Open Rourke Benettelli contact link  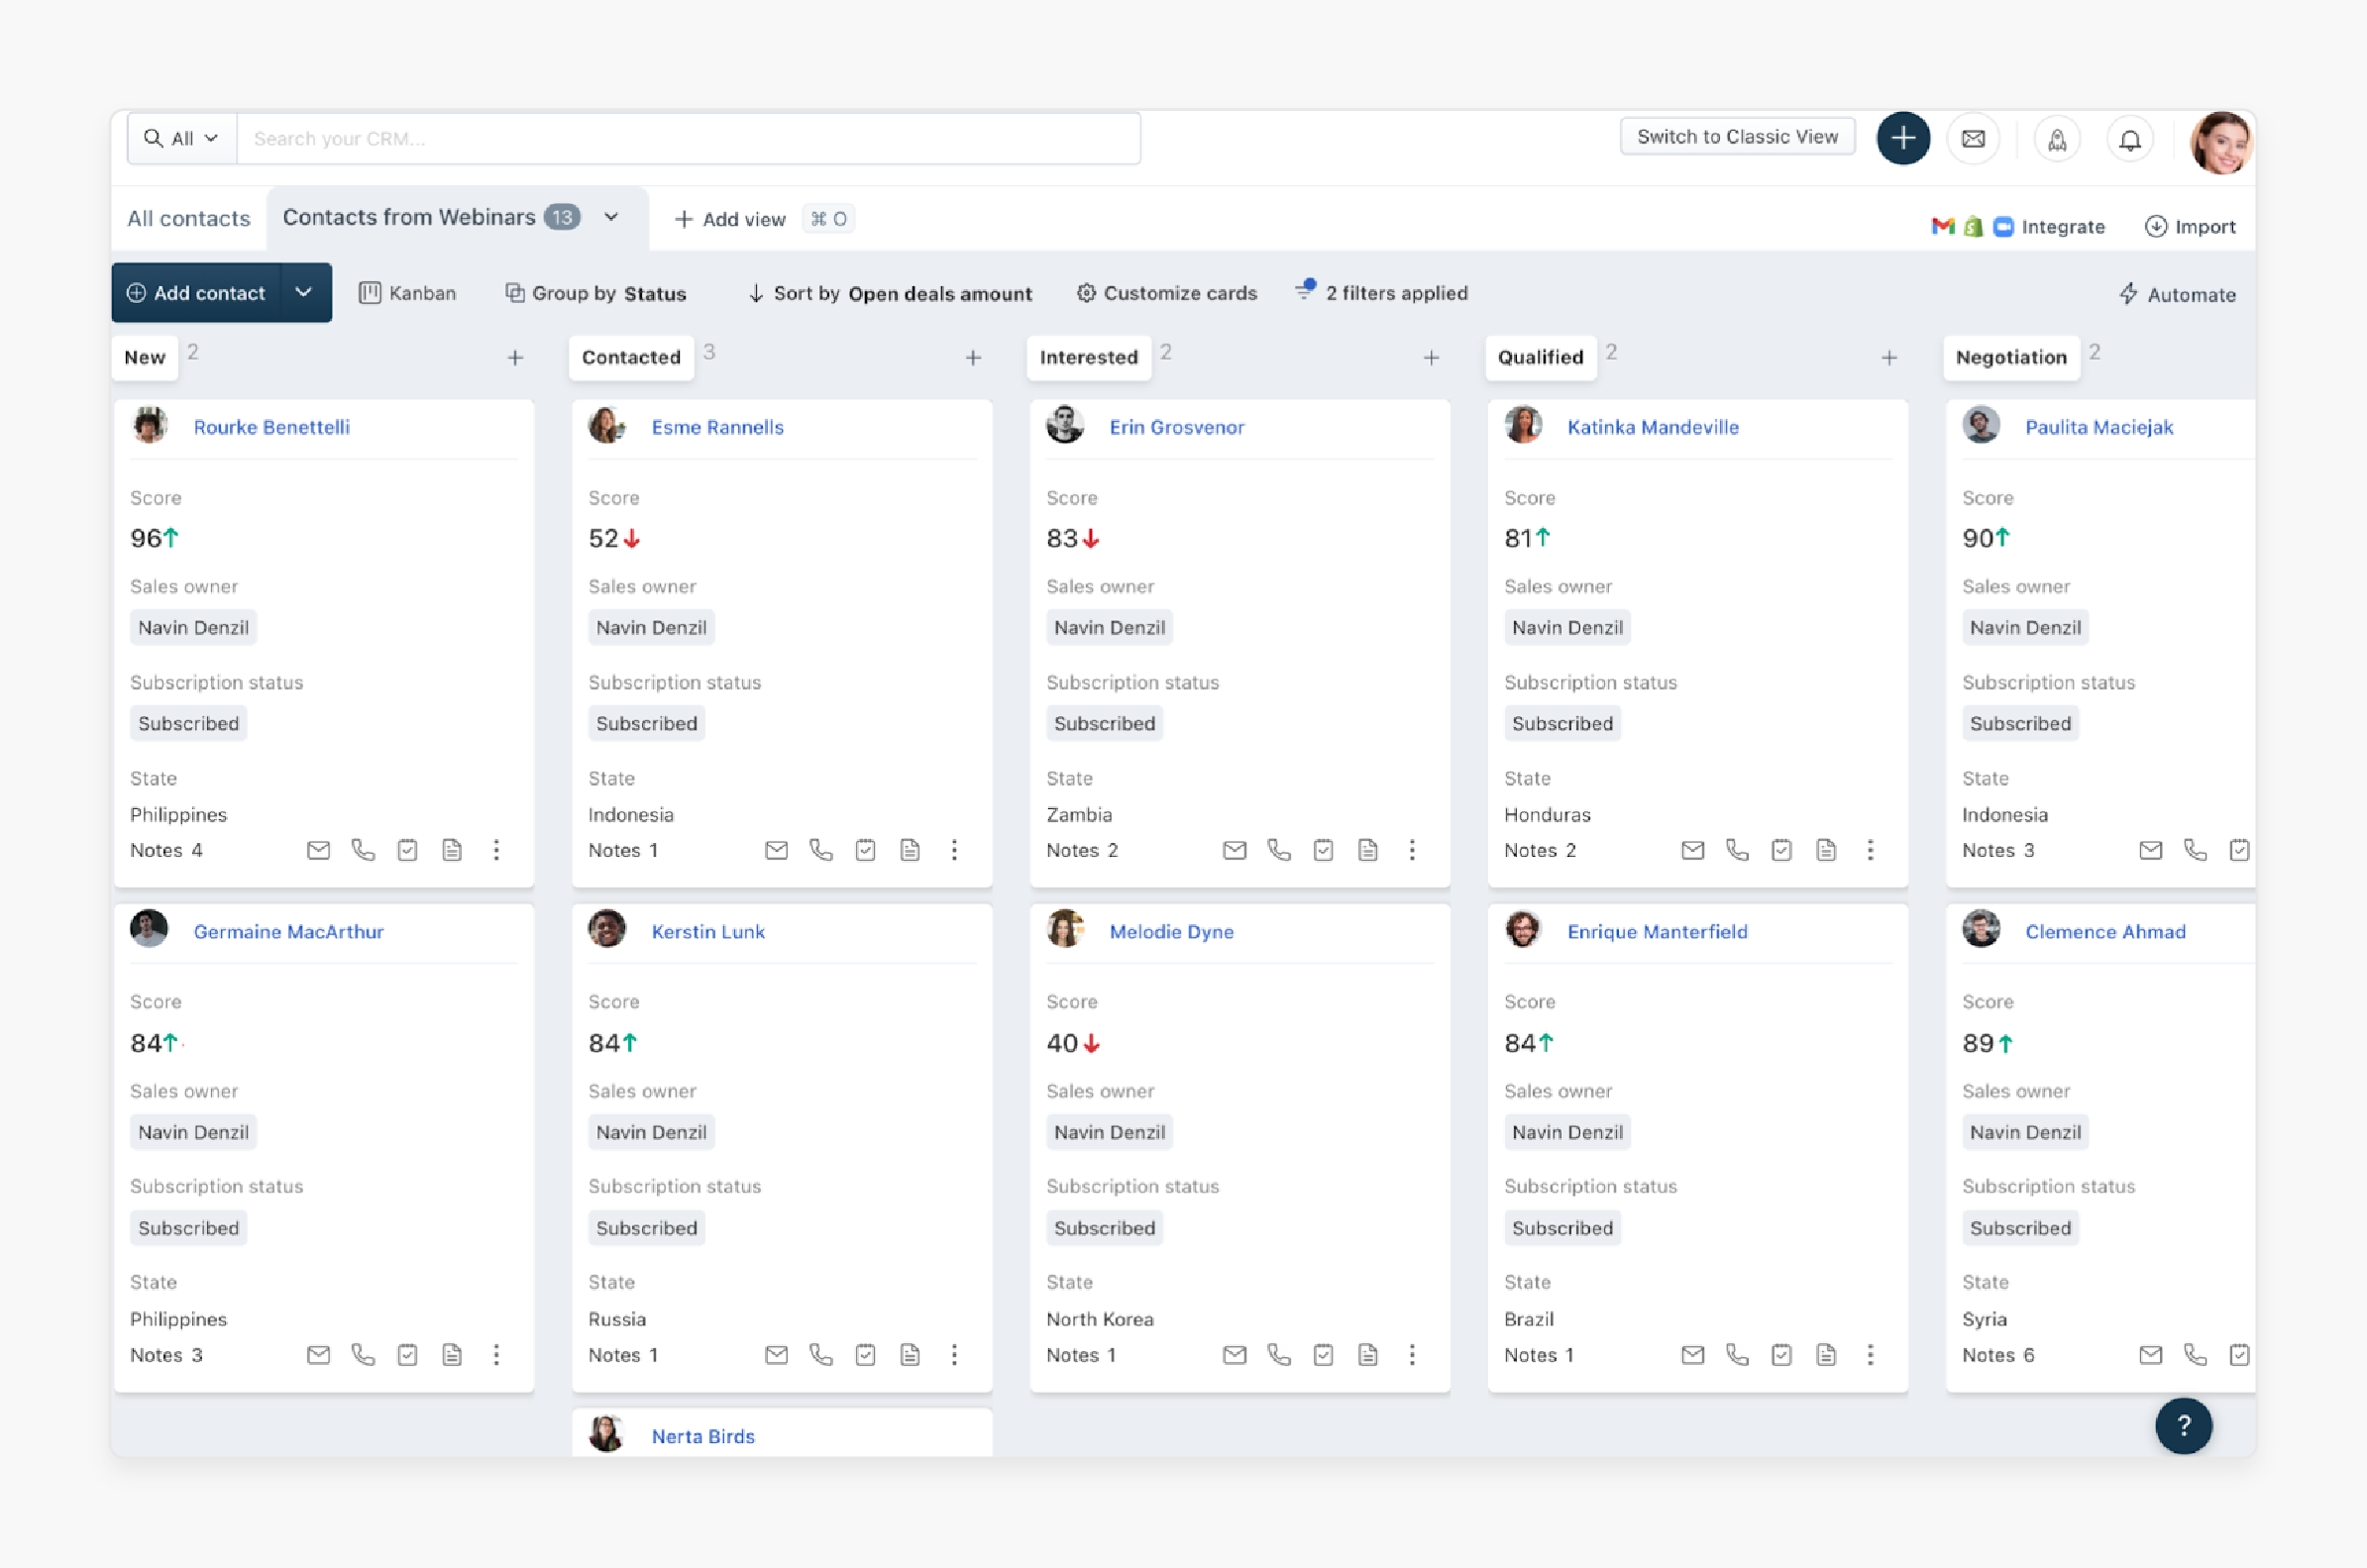pos(271,427)
